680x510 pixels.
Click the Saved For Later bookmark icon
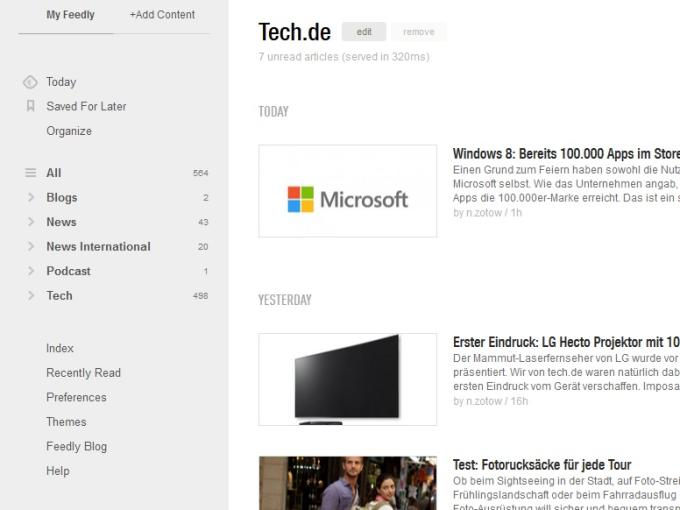pos(30,106)
